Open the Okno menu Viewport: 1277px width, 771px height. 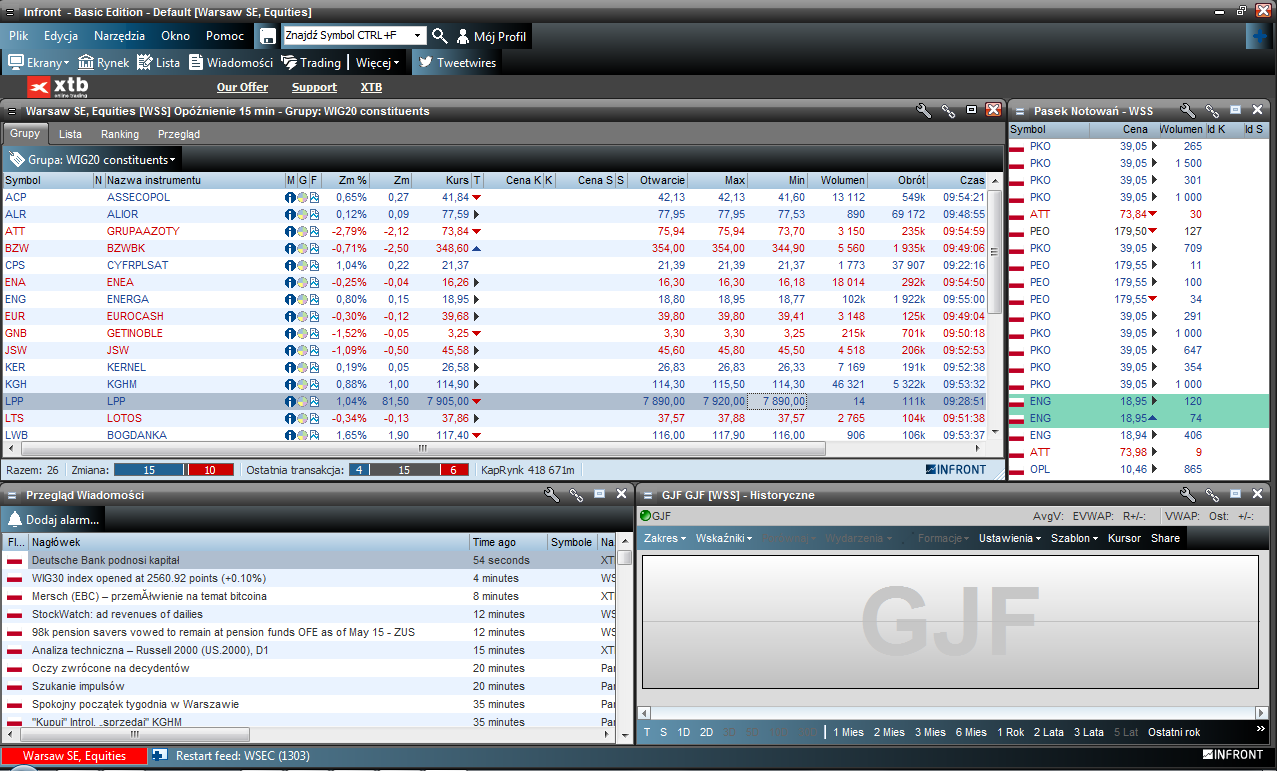click(x=176, y=36)
